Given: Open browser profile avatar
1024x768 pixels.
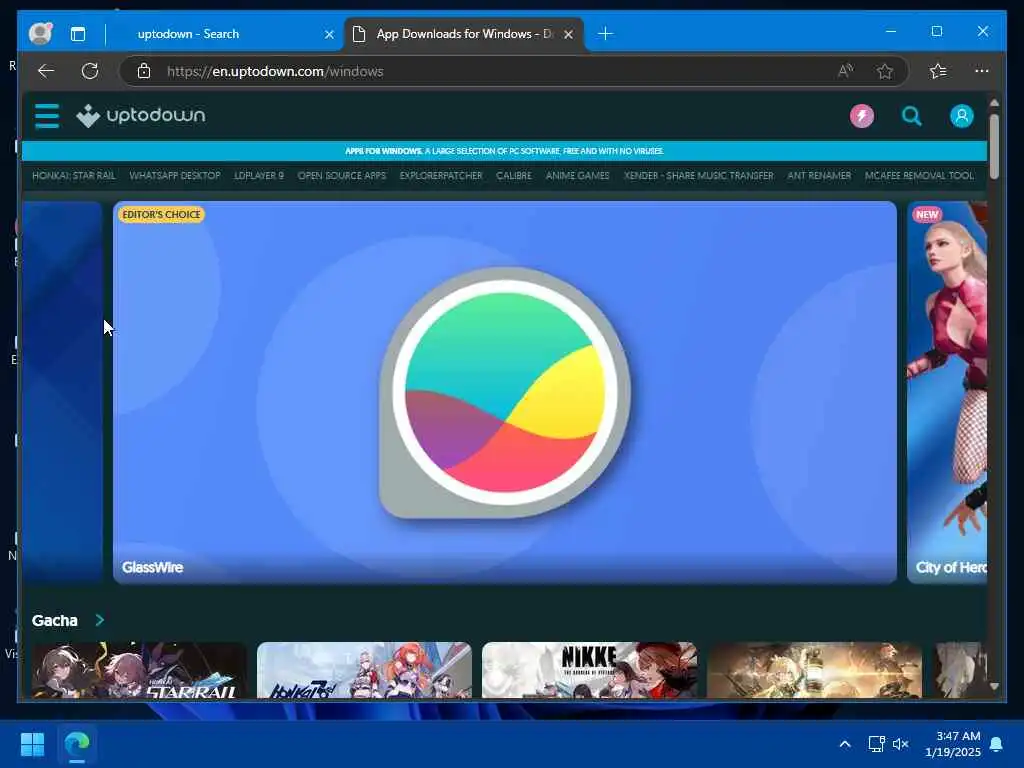Looking at the screenshot, I should (40, 33).
